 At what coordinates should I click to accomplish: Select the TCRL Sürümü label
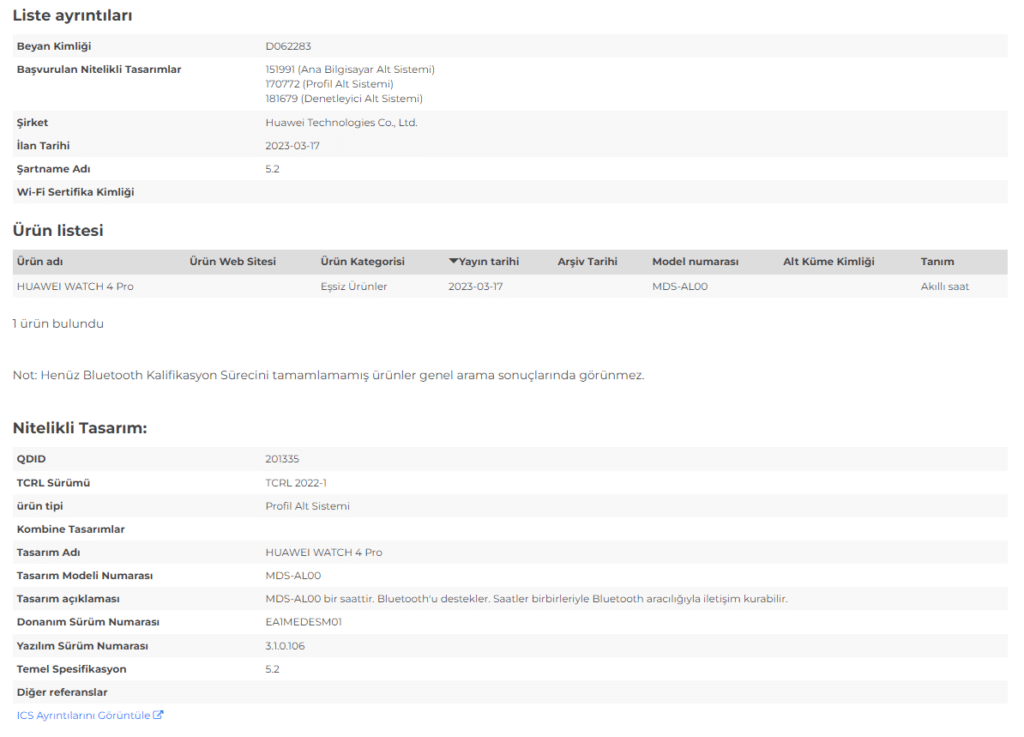point(54,483)
